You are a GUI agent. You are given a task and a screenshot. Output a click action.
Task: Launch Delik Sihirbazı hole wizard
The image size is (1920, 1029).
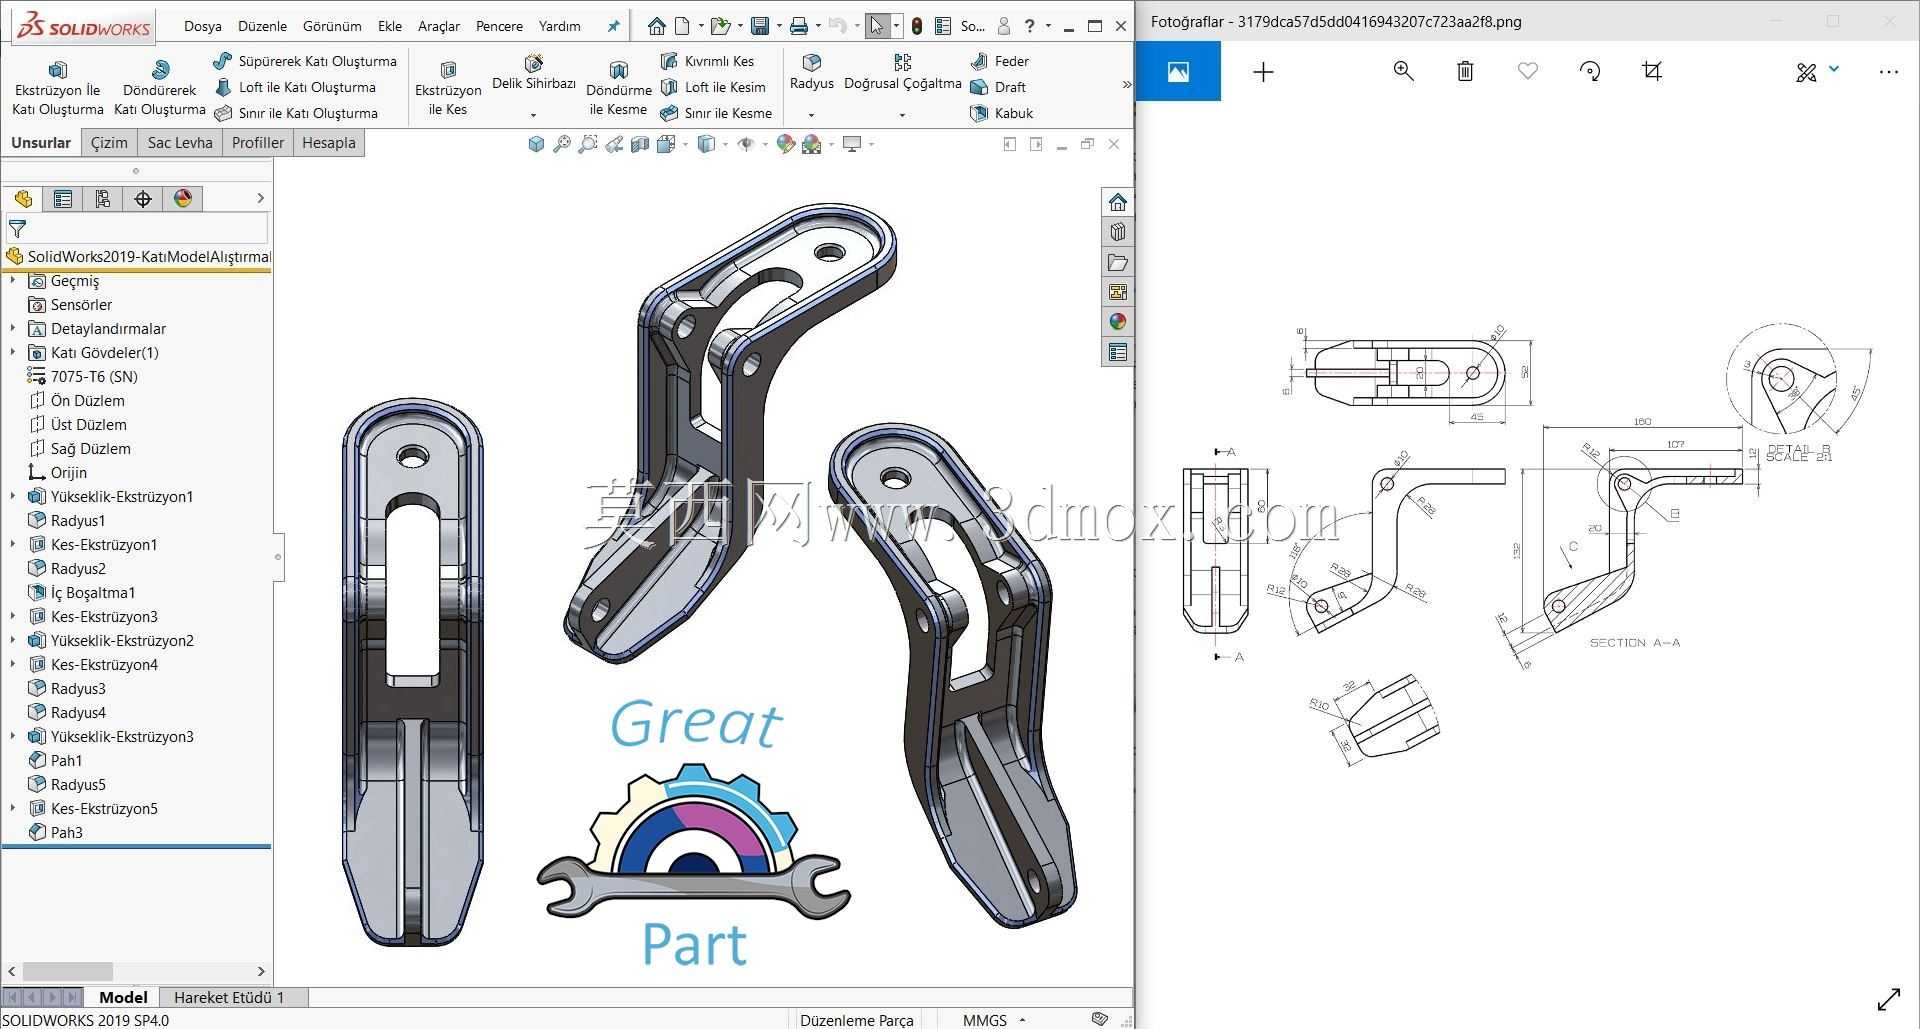pyautogui.click(x=534, y=75)
